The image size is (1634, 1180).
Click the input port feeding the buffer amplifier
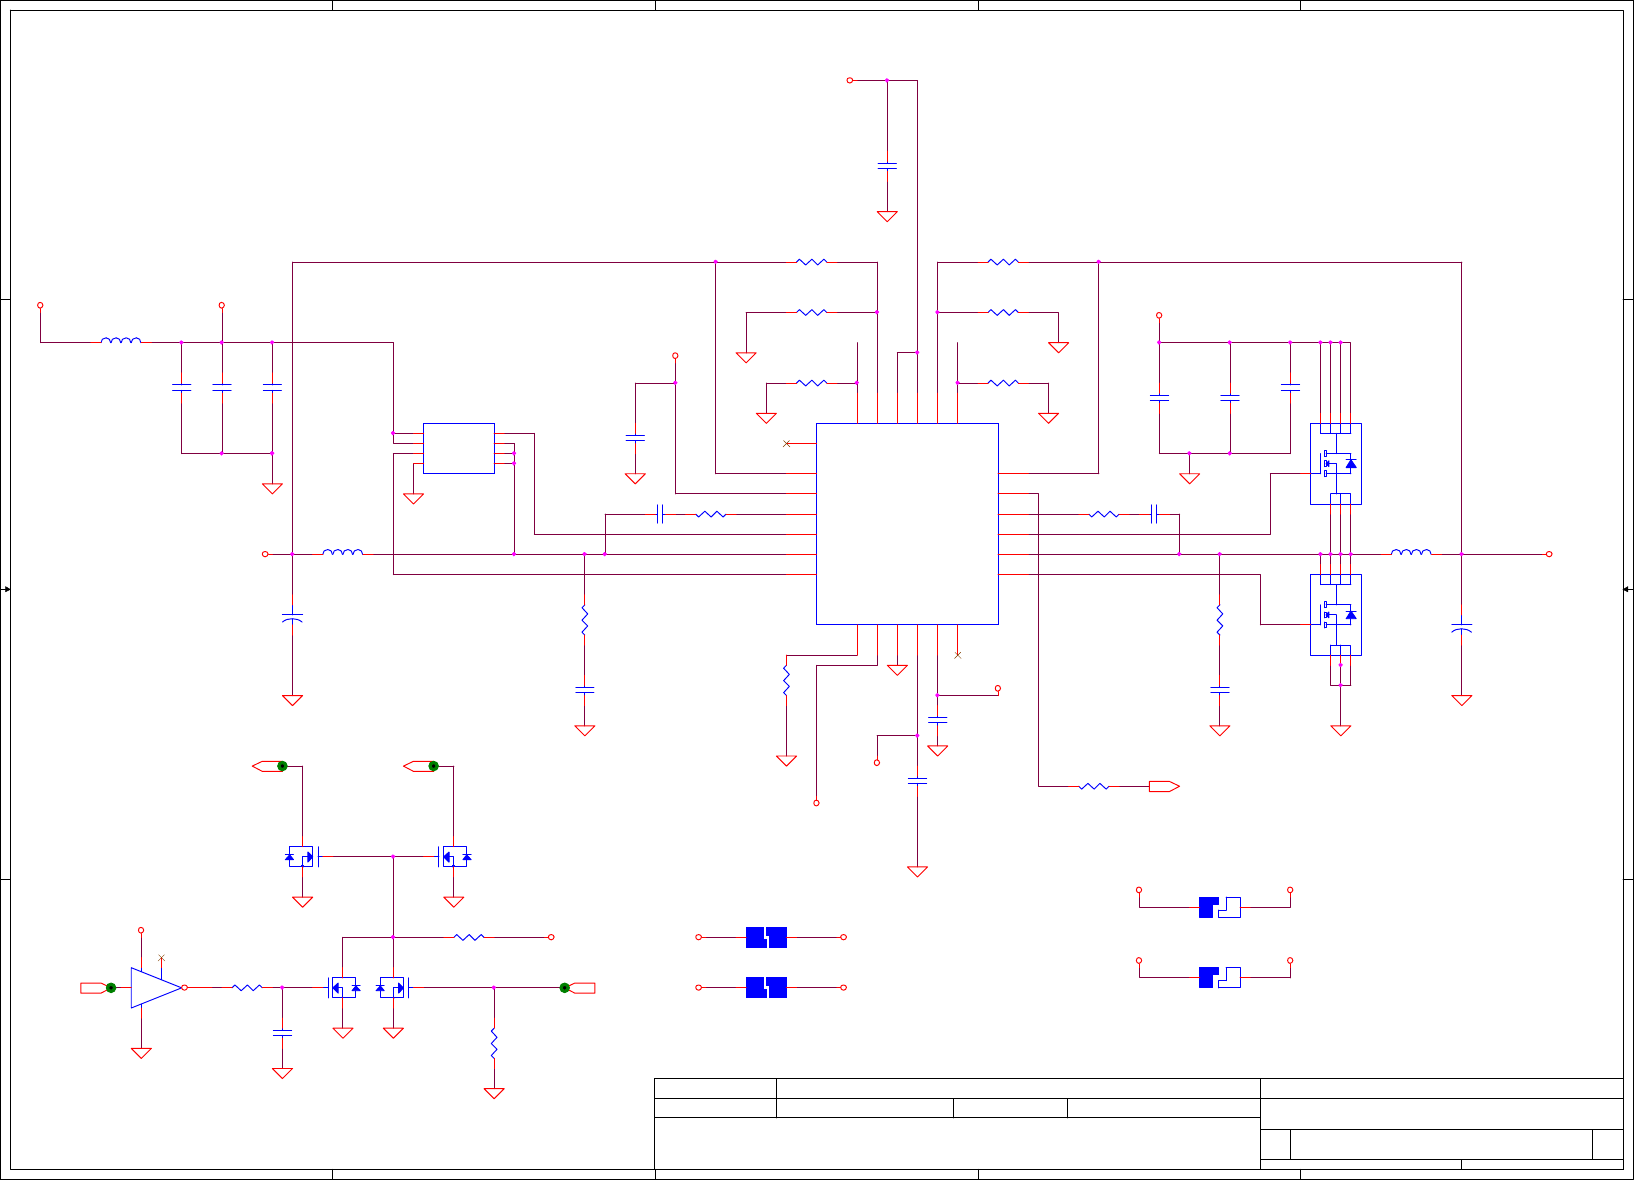click(x=98, y=988)
